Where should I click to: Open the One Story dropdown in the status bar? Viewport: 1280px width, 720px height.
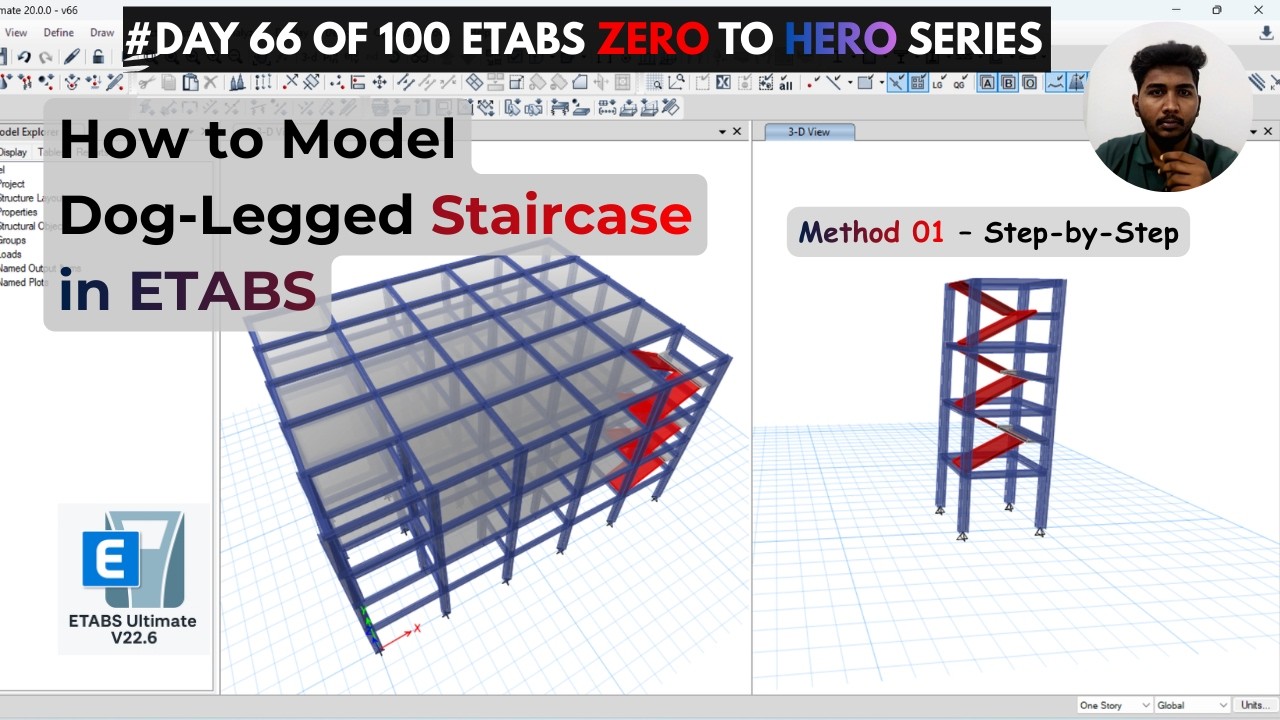click(1114, 705)
